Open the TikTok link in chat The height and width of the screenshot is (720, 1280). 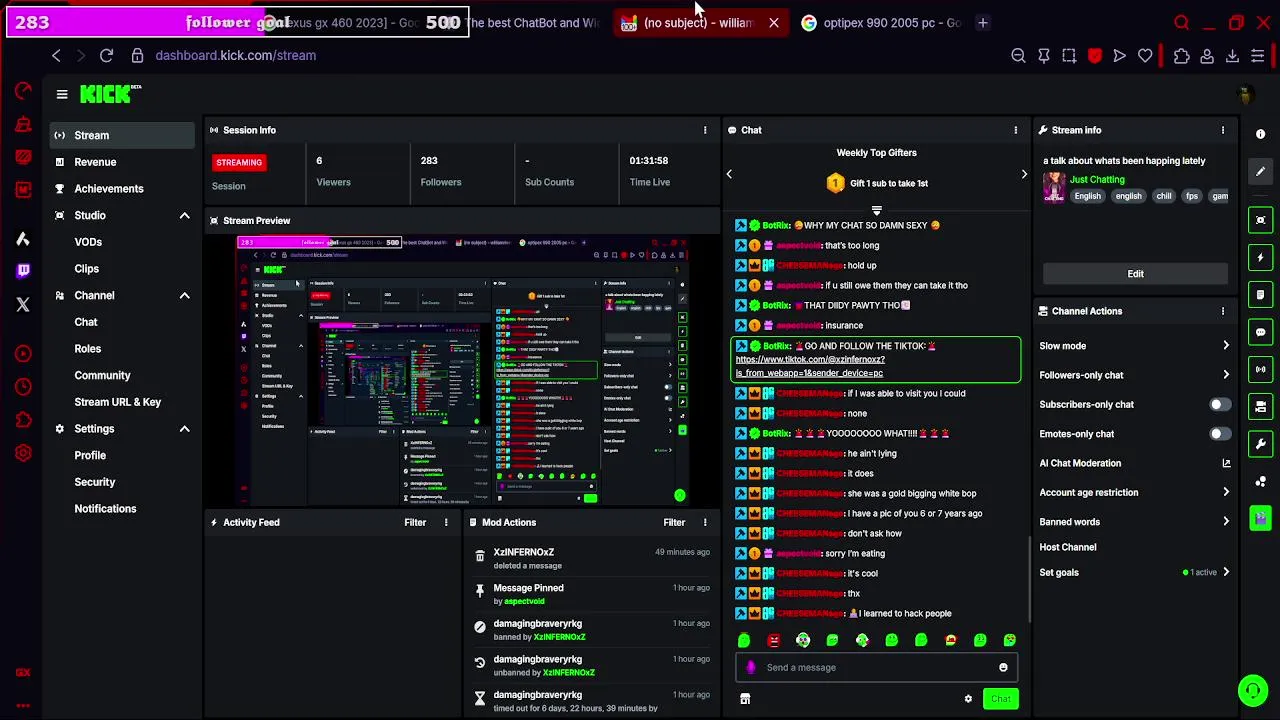pos(810,366)
